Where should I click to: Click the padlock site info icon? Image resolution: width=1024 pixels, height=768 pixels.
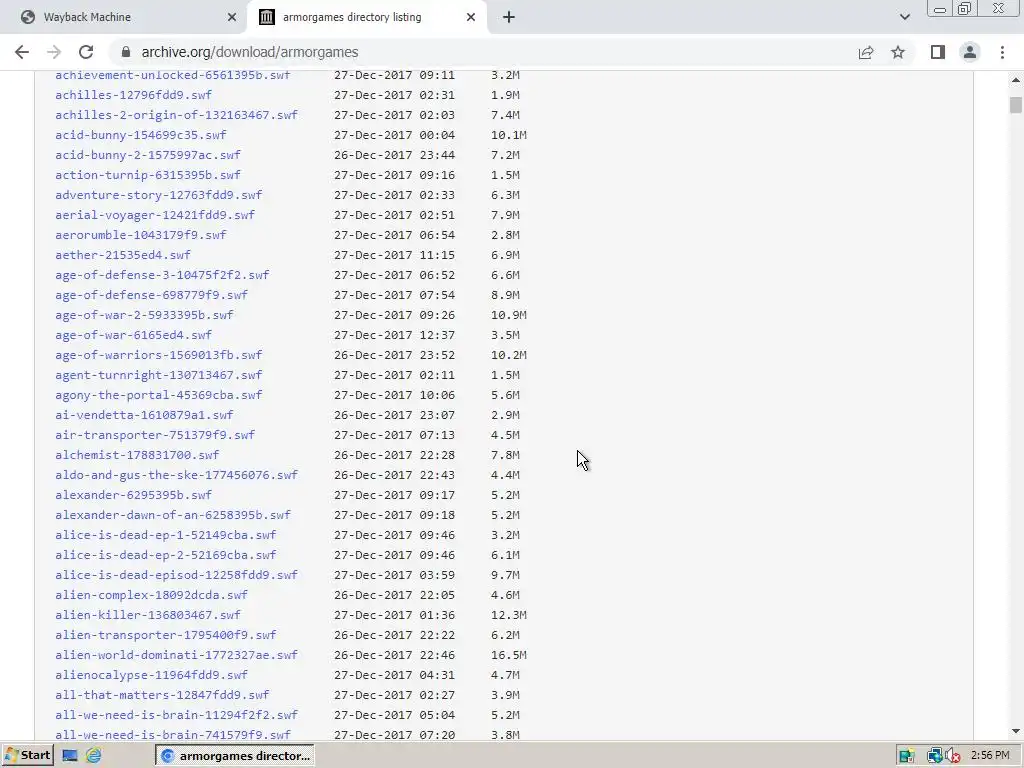point(127,52)
